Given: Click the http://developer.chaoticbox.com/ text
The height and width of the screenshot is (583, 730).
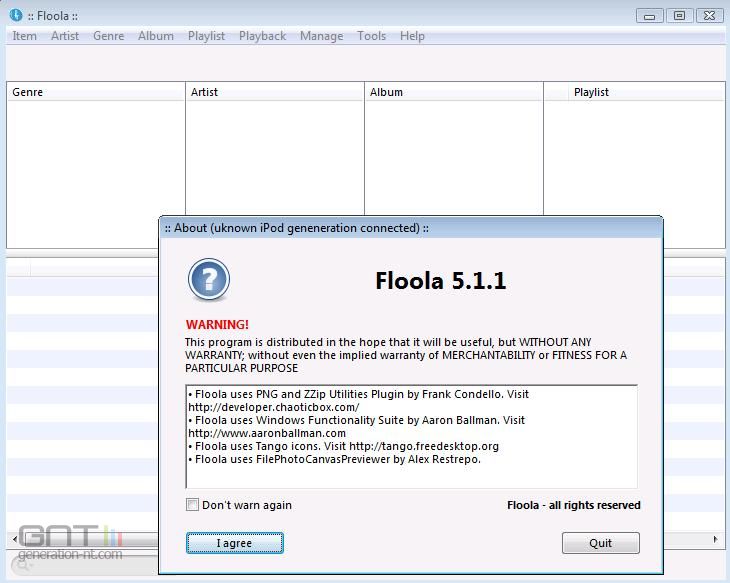Looking at the screenshot, I should [x=274, y=407].
